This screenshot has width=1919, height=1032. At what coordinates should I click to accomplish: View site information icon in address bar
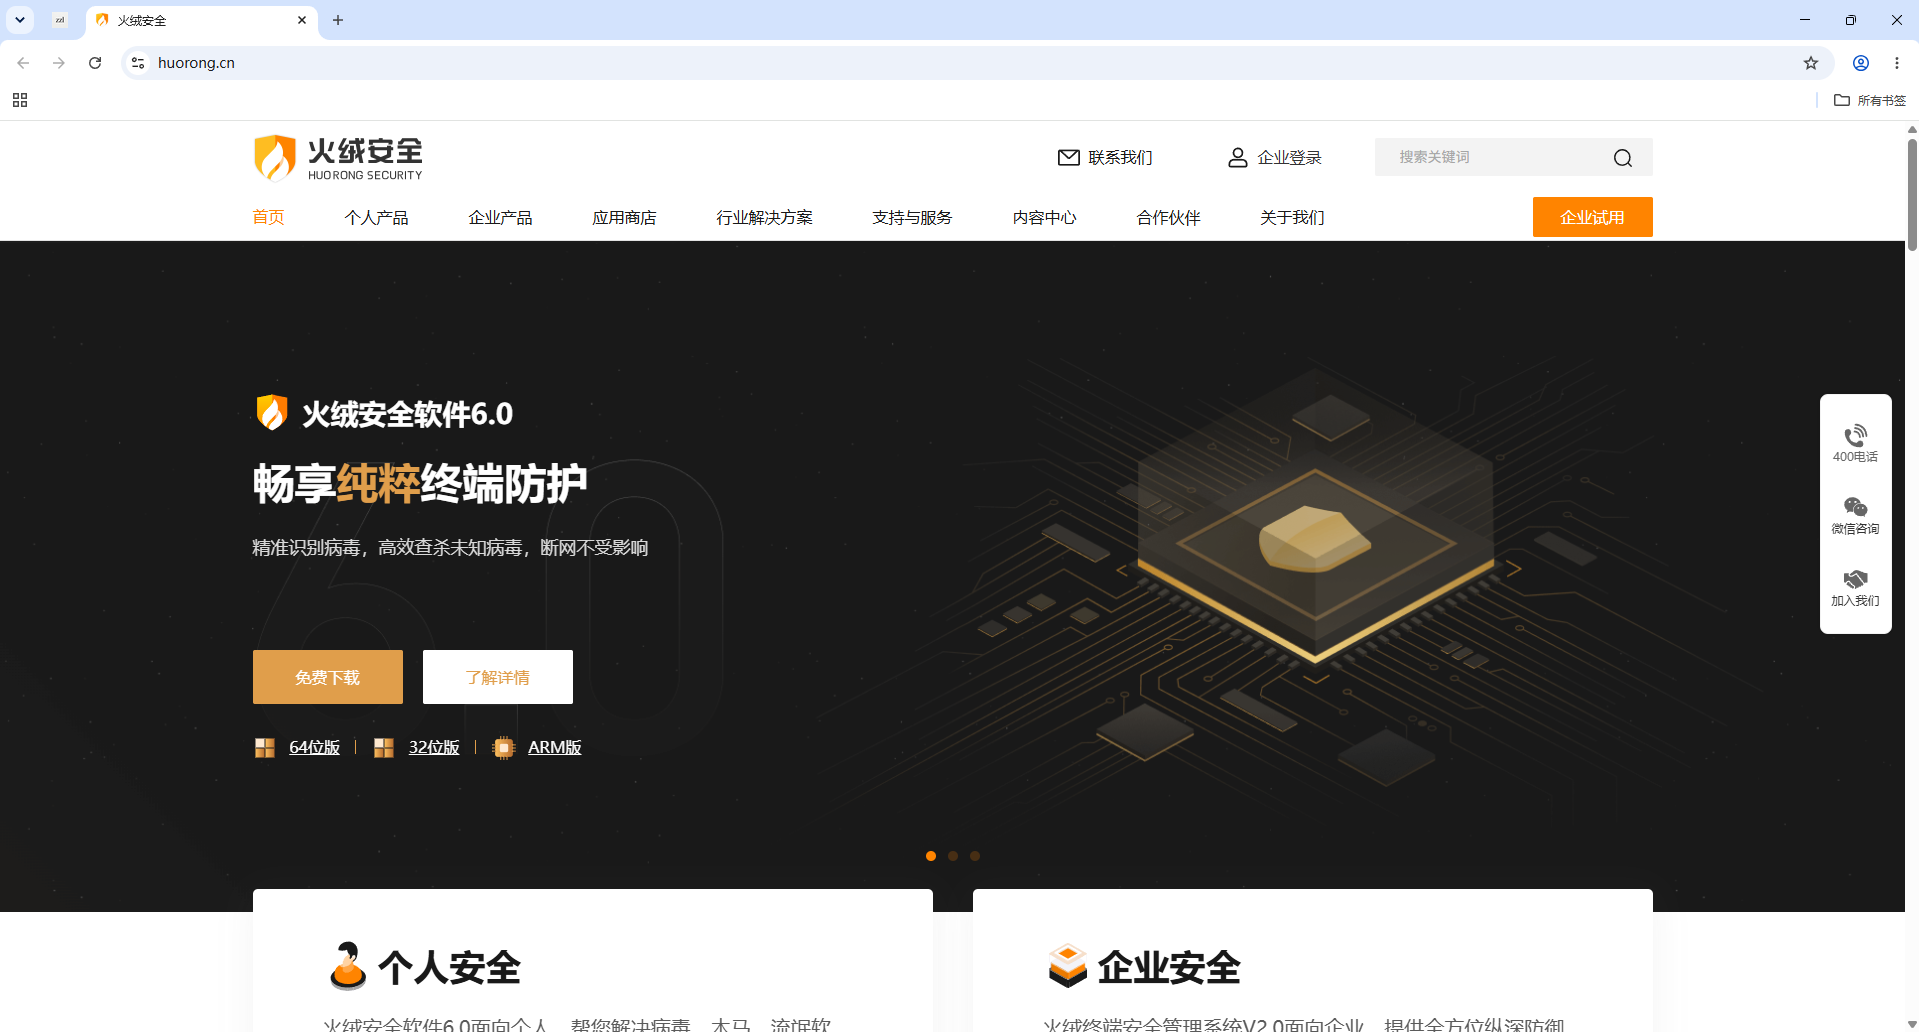138,63
